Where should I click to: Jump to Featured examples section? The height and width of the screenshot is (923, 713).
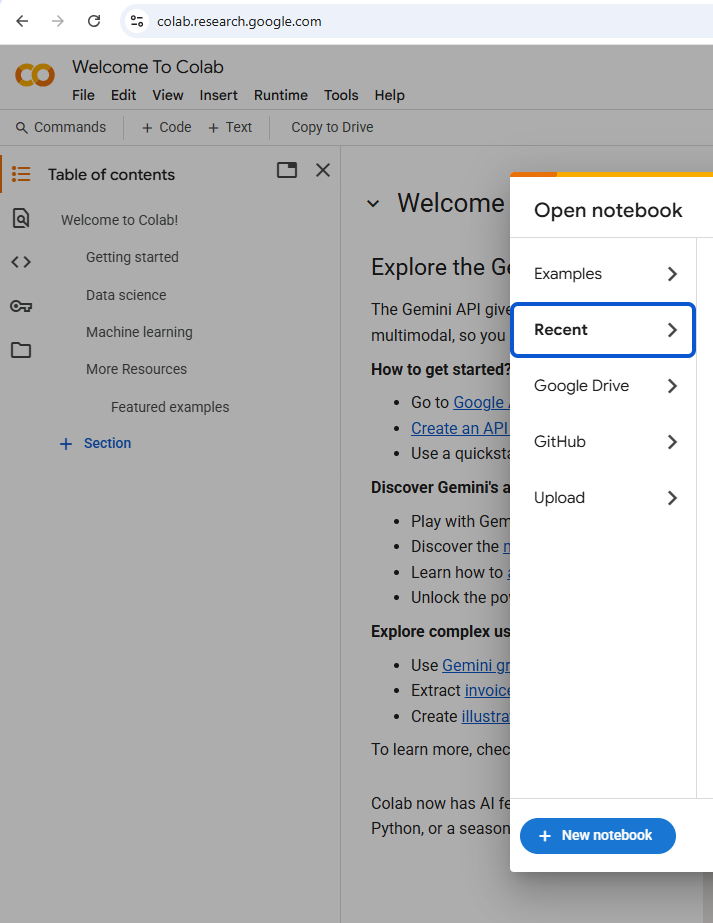(170, 407)
